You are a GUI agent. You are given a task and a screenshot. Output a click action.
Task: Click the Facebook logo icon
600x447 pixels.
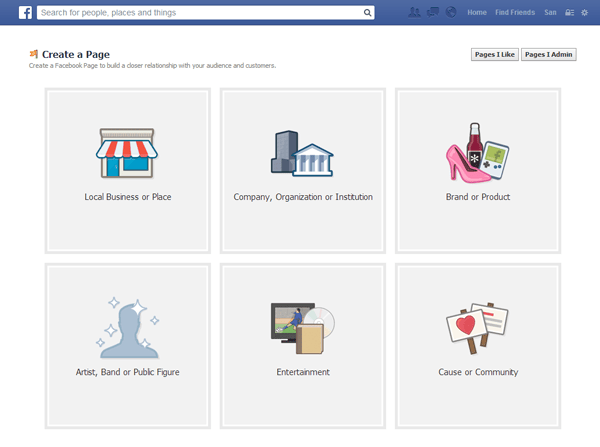25,13
